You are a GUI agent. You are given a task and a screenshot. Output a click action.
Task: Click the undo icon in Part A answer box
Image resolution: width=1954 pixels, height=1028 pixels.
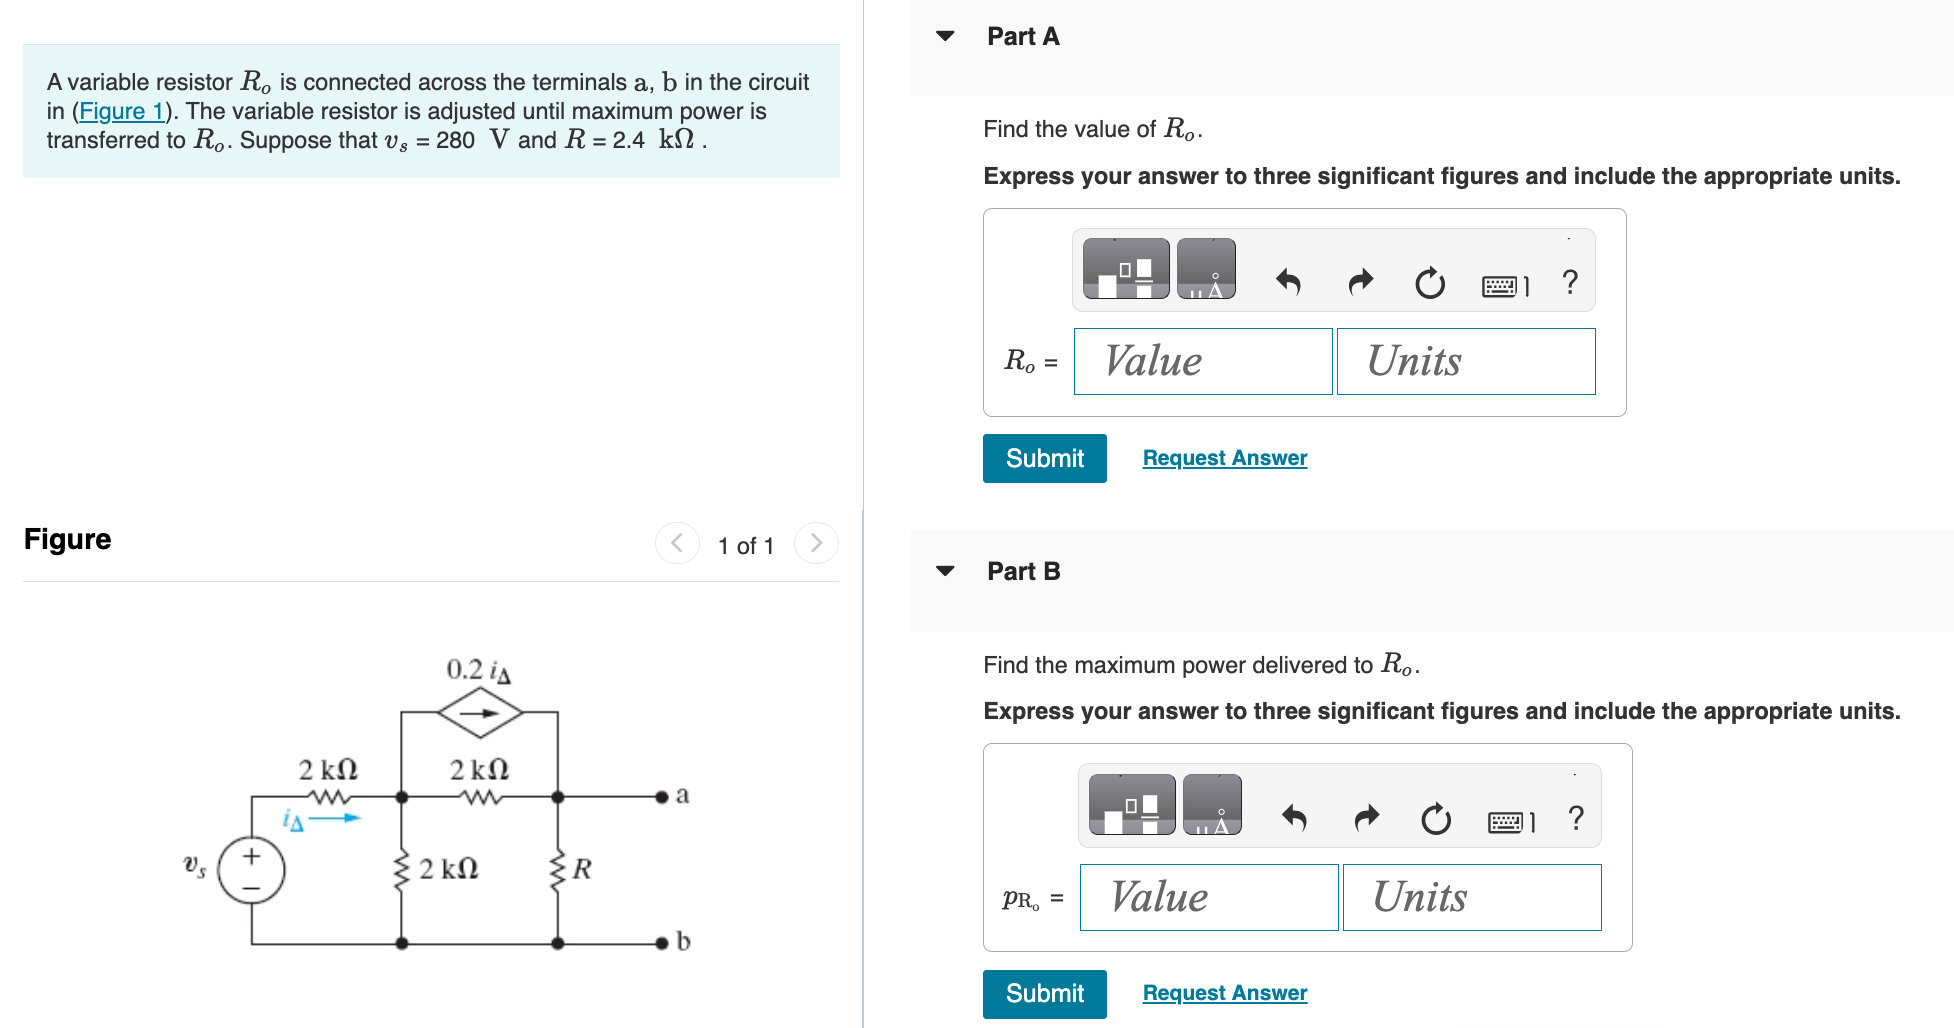click(1290, 283)
